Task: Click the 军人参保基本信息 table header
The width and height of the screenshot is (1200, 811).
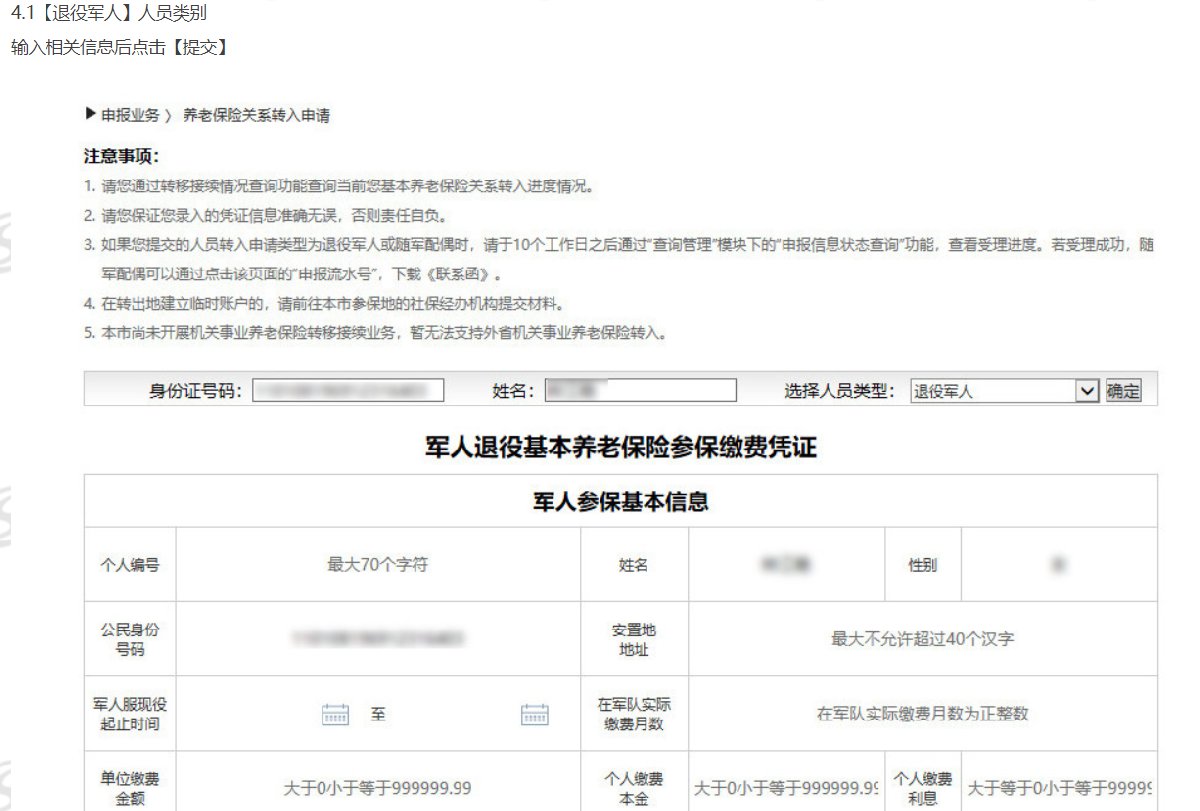Action: click(621, 502)
